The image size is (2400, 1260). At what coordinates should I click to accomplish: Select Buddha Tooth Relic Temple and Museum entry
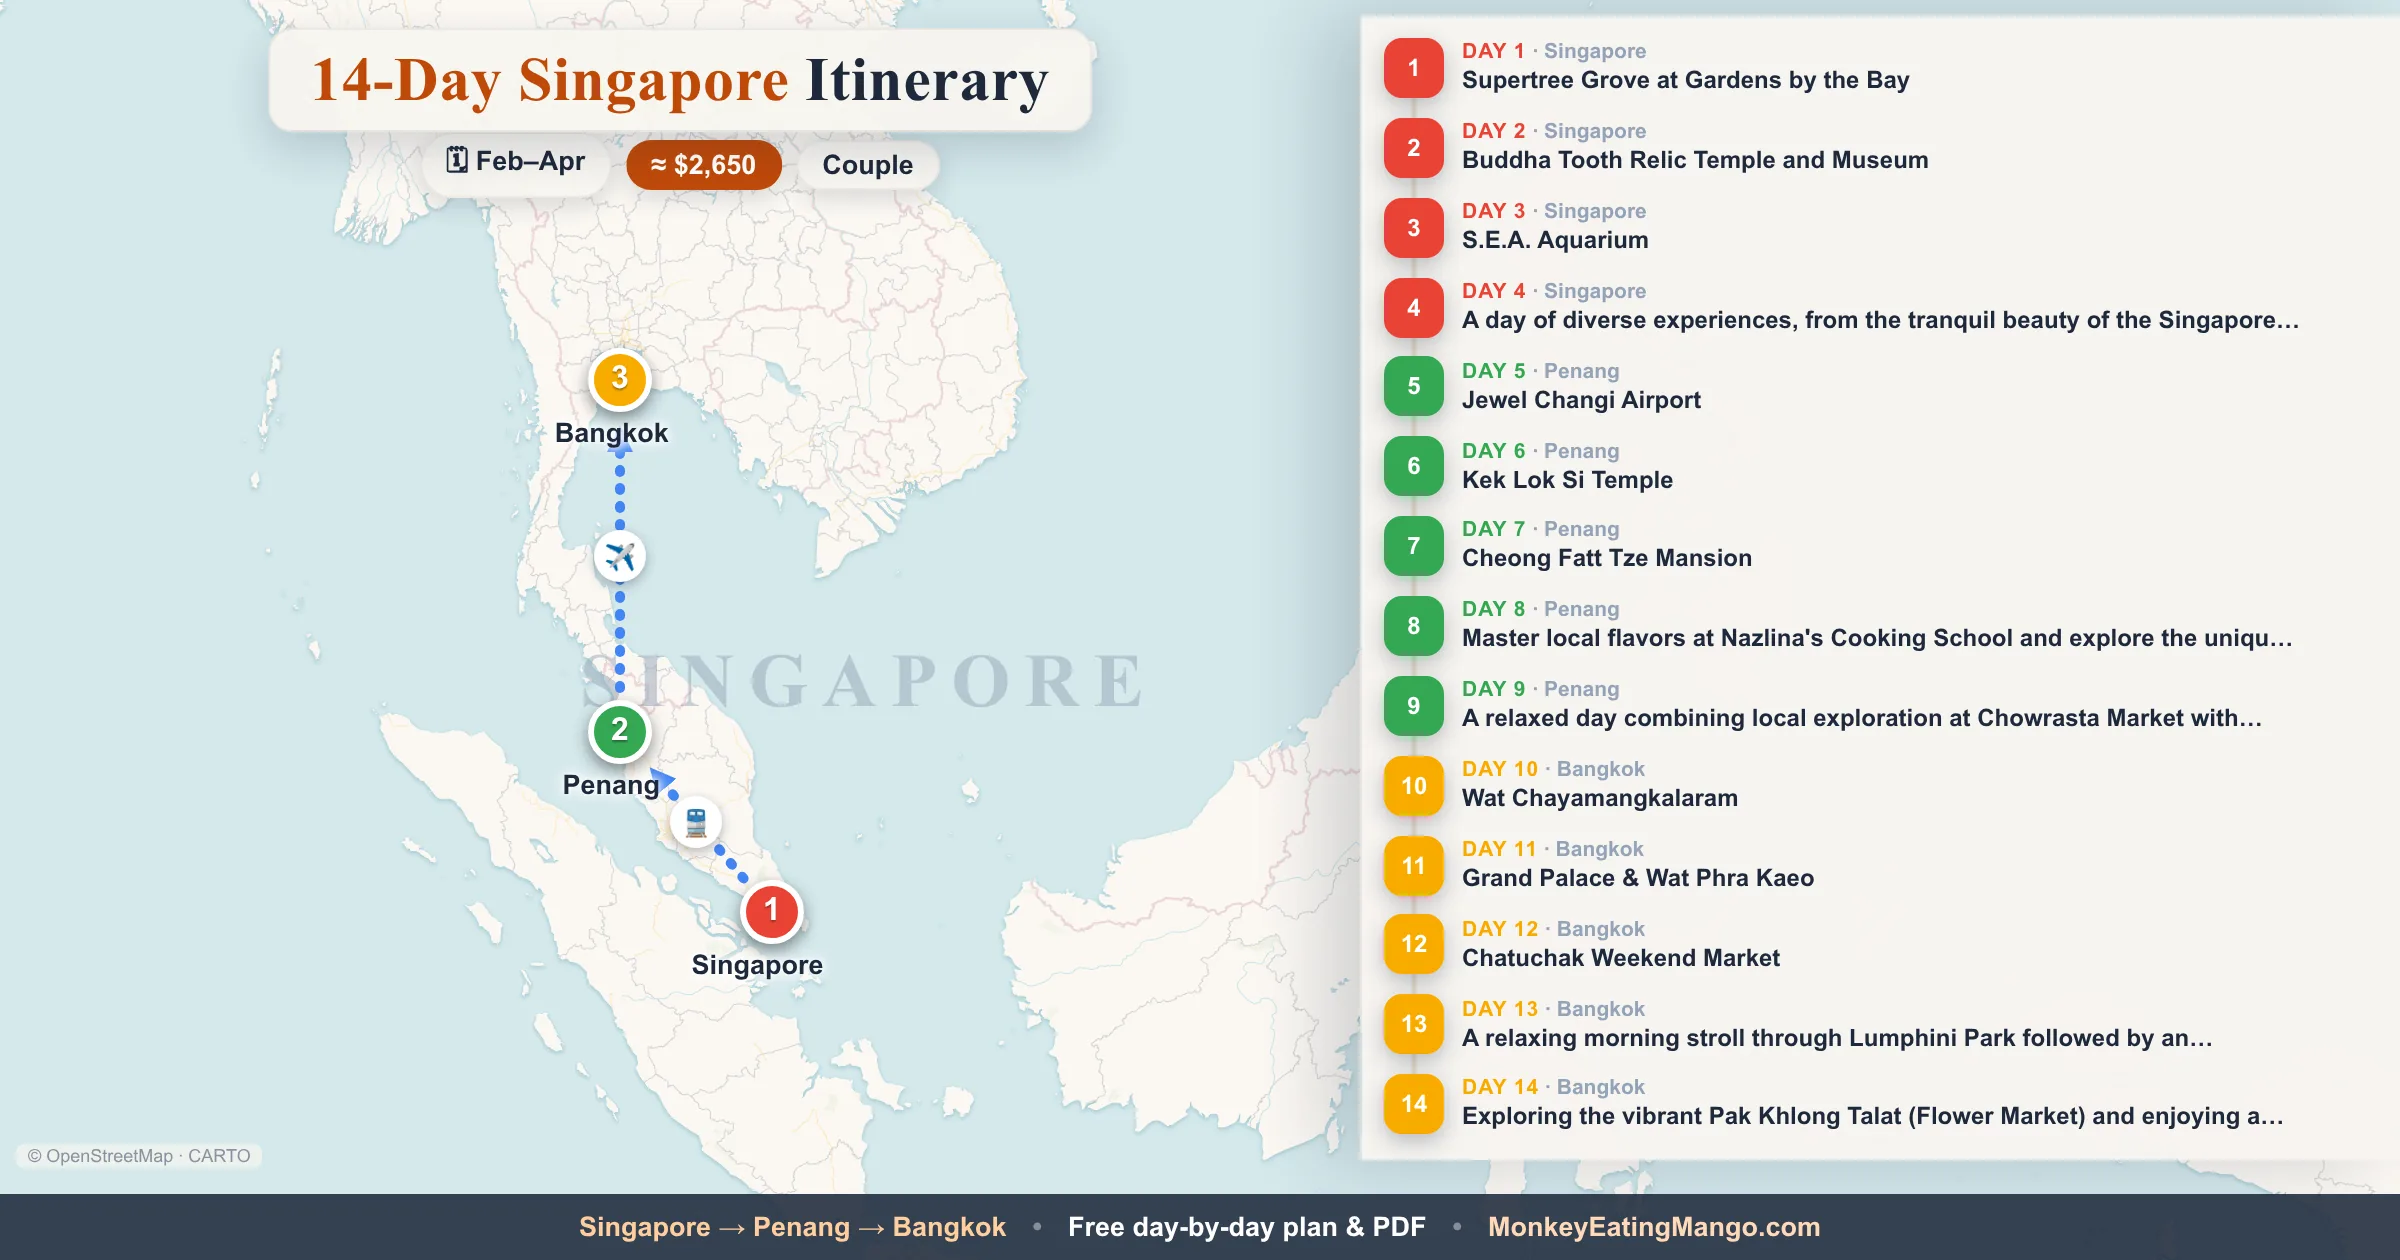coord(1695,160)
